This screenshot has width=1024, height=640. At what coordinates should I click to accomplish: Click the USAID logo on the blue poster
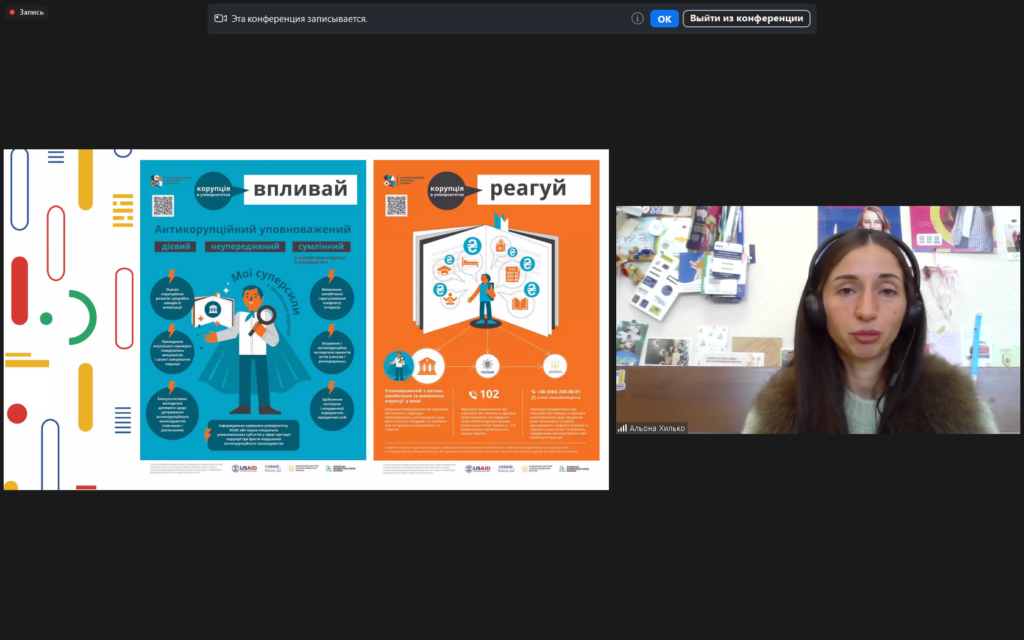click(244, 468)
